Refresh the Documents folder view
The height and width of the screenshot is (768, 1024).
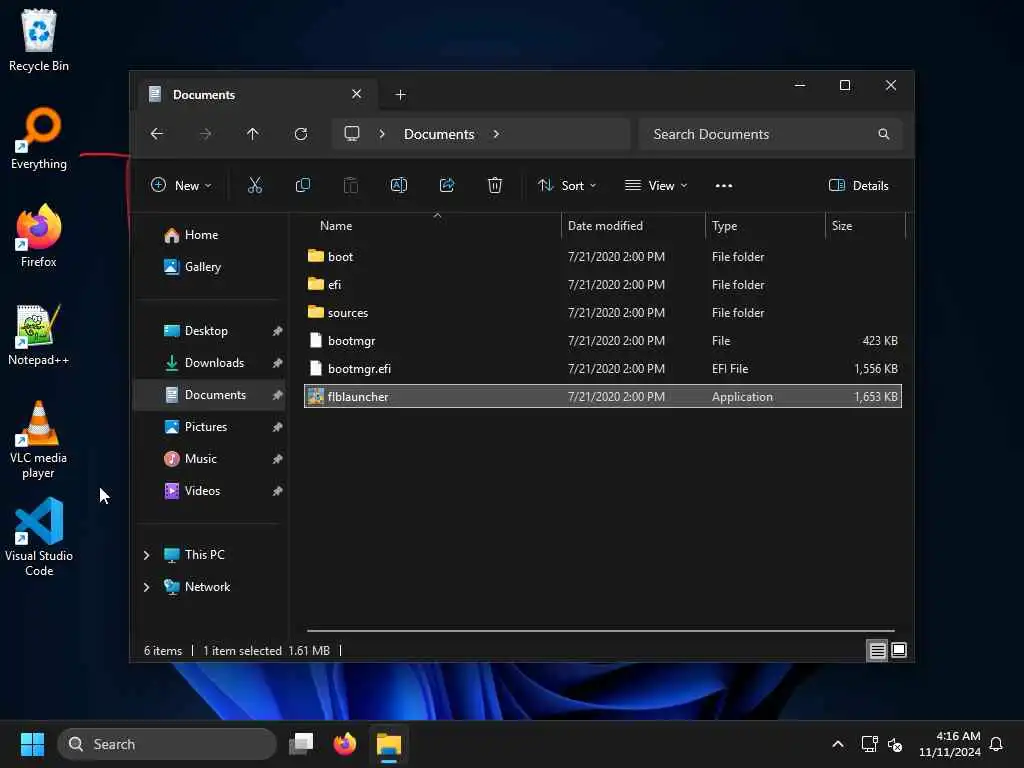coord(300,134)
